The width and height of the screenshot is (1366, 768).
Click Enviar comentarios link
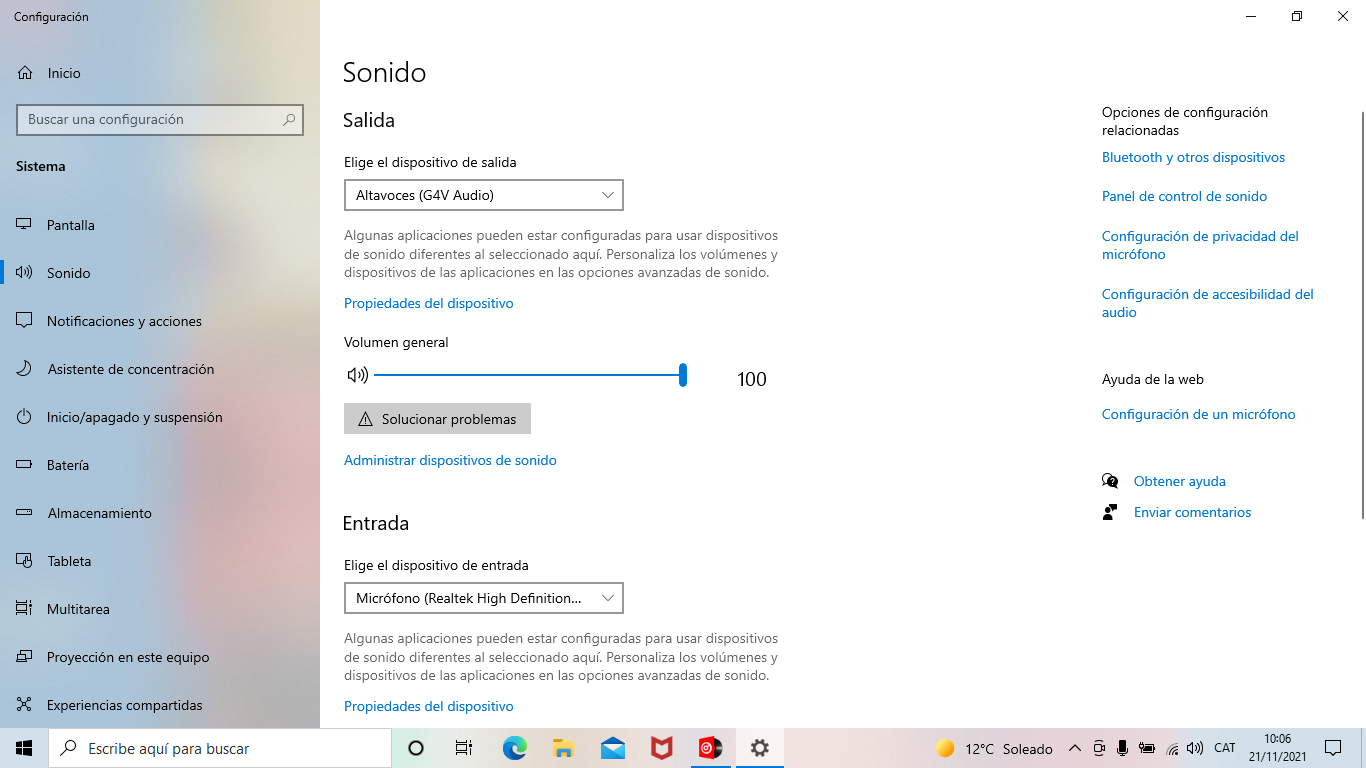1192,512
